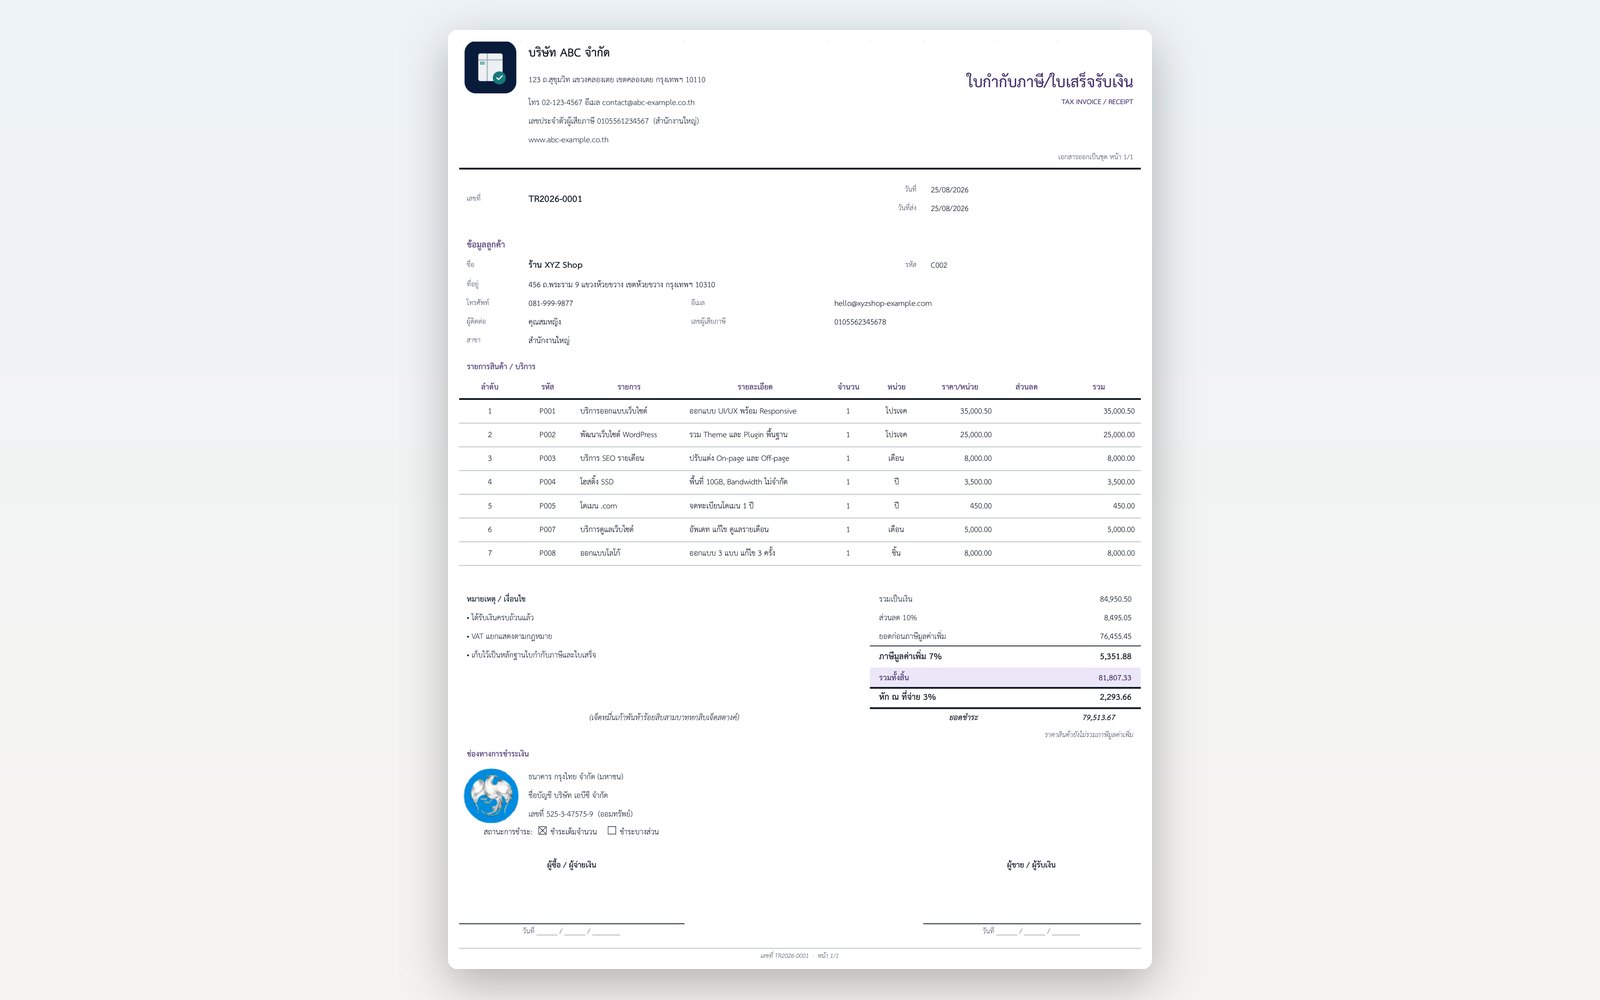
Task: Click withholding tax amount 2,293.66
Action: pyautogui.click(x=1116, y=697)
